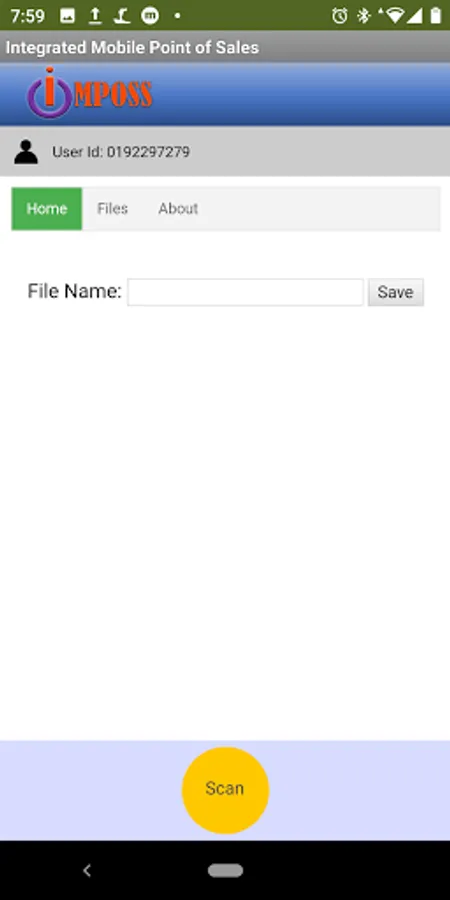Tap the 7:59 clock in status bar
450x900 pixels.
27,15
